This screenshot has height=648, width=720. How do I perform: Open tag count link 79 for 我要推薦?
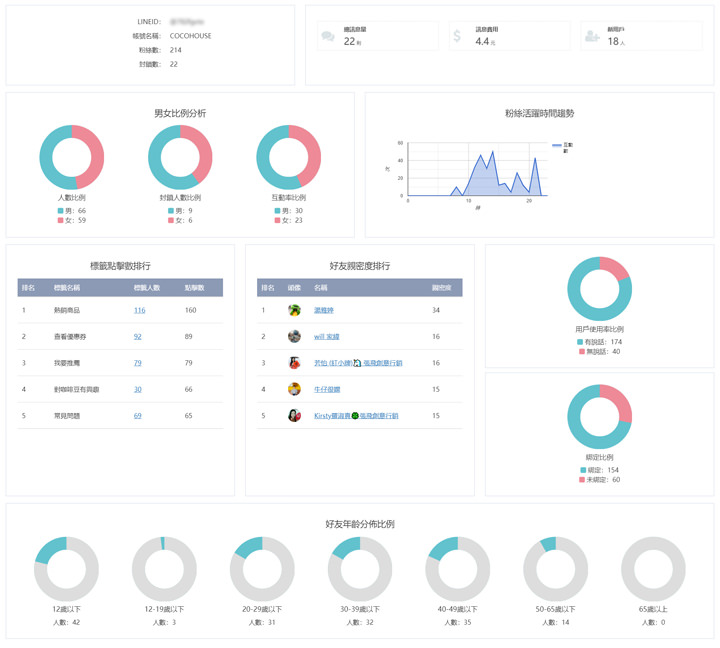pos(137,363)
